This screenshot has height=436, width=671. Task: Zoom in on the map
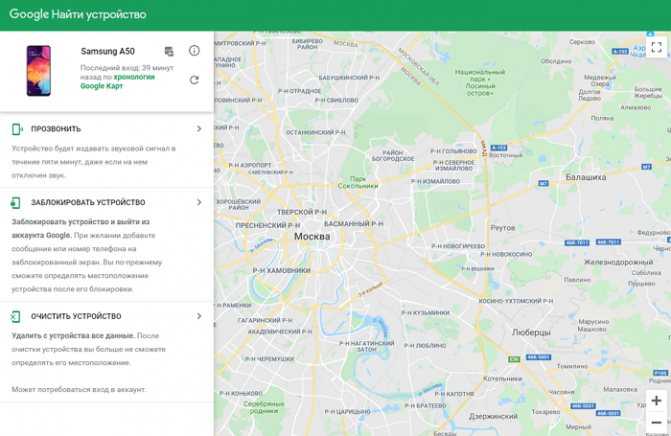(656, 401)
